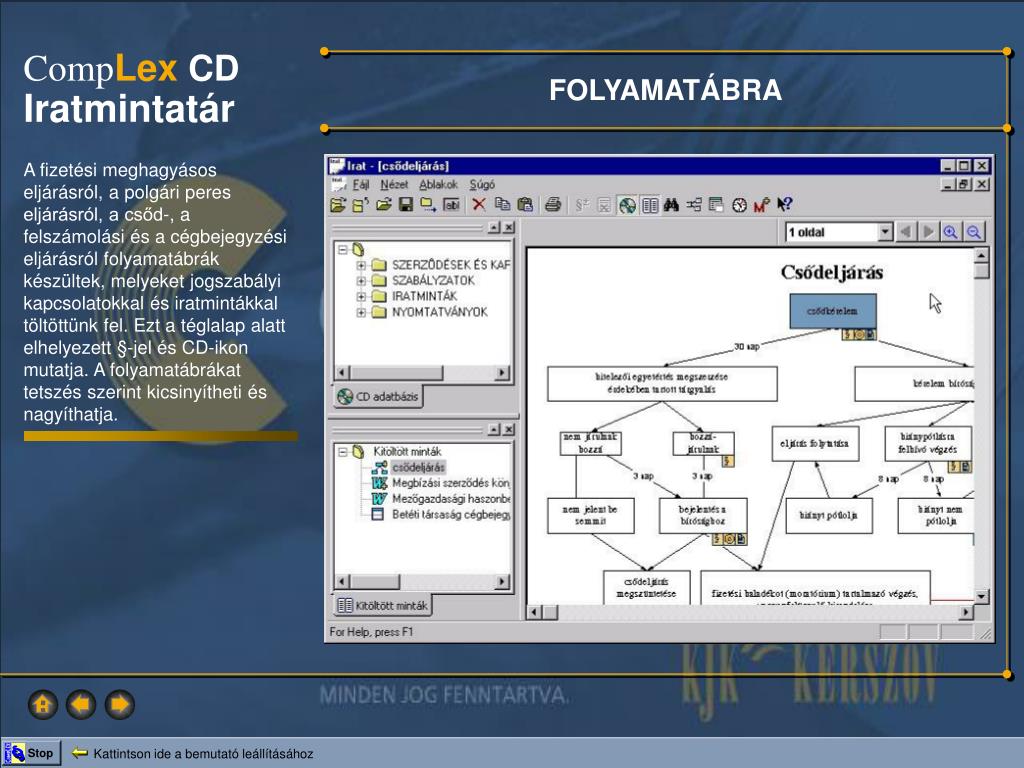Image resolution: width=1024 pixels, height=768 pixels.
Task: Toggle the CD database globe toolbar button
Action: [x=627, y=205]
